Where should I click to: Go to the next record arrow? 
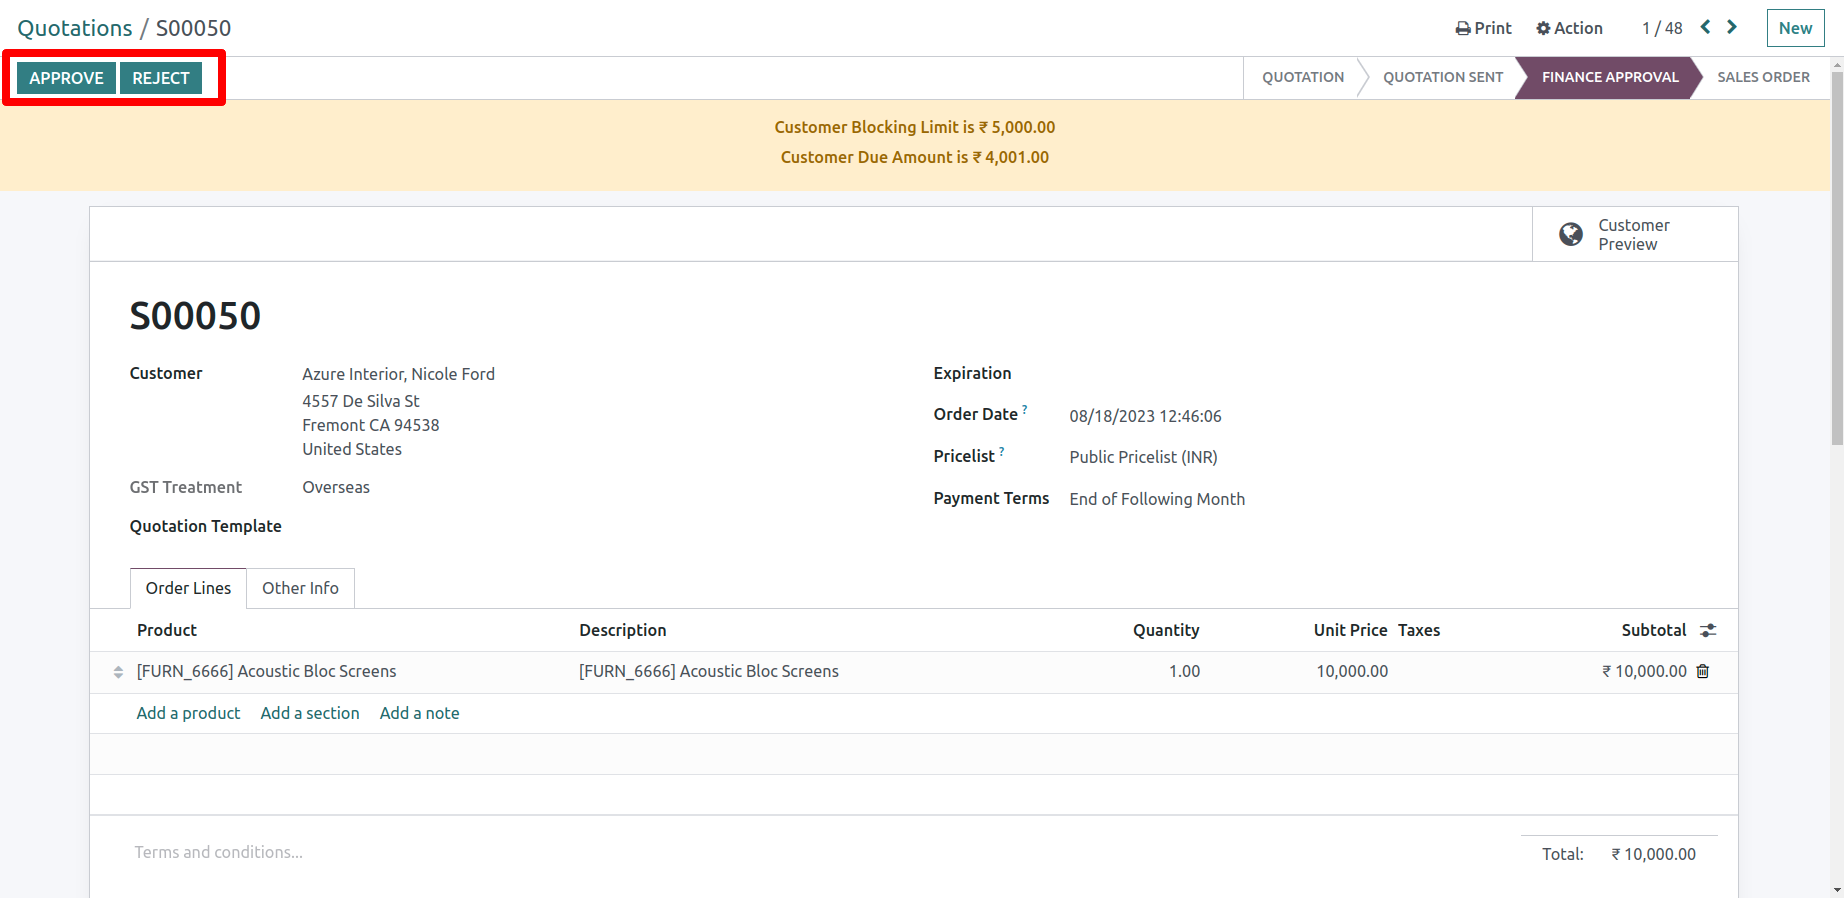click(1732, 28)
